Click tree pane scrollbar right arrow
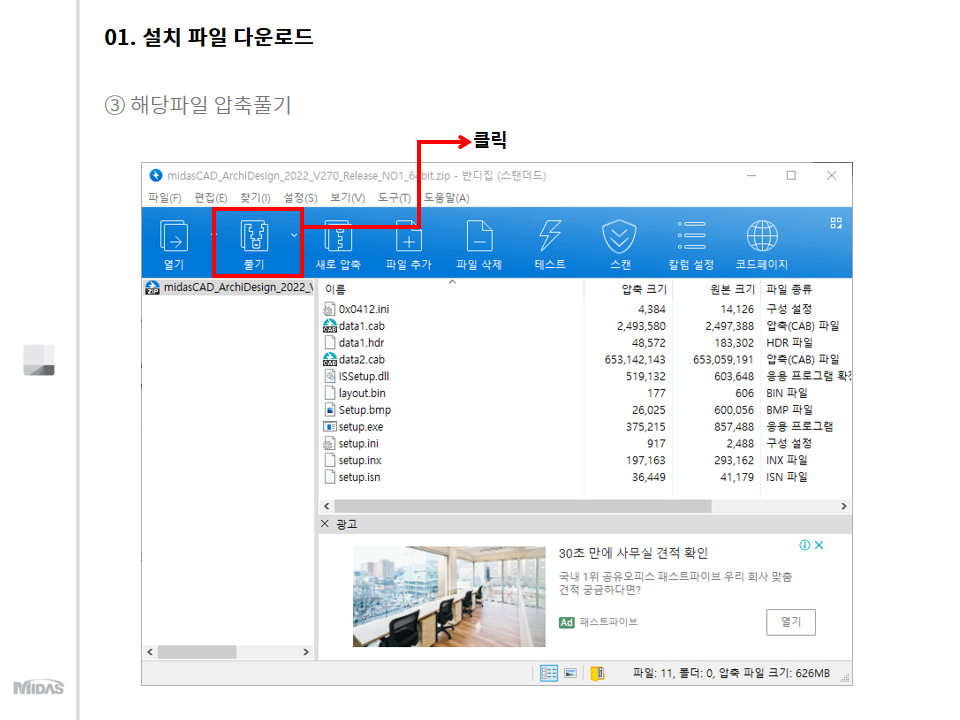 point(306,652)
